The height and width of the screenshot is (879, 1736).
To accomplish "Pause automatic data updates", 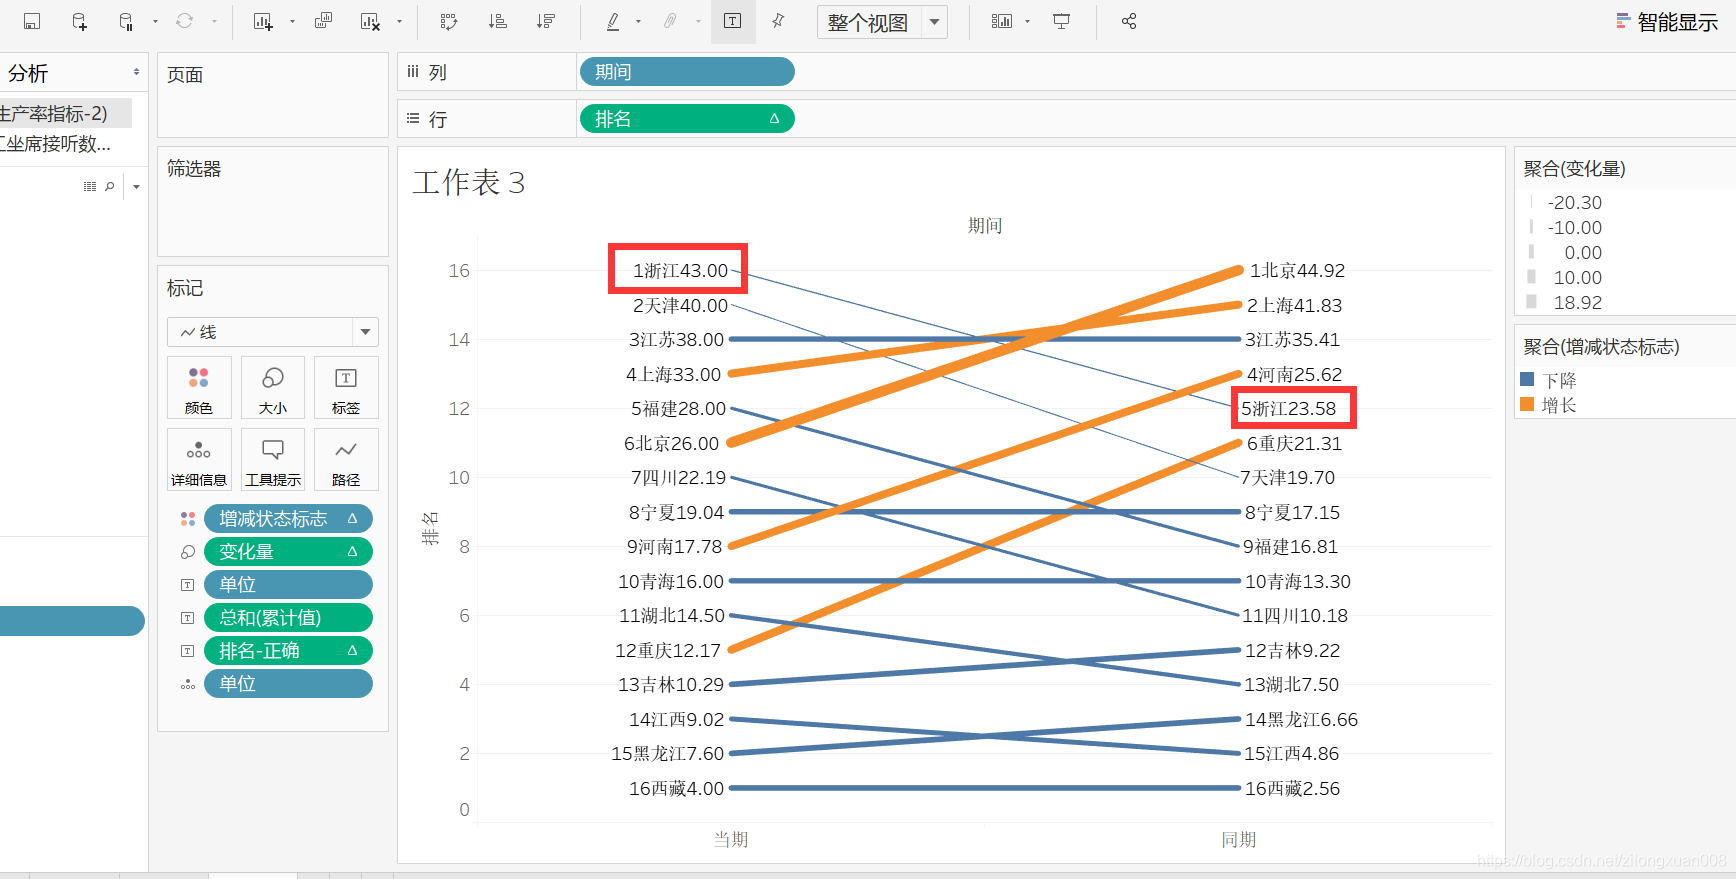I will 126,21.
